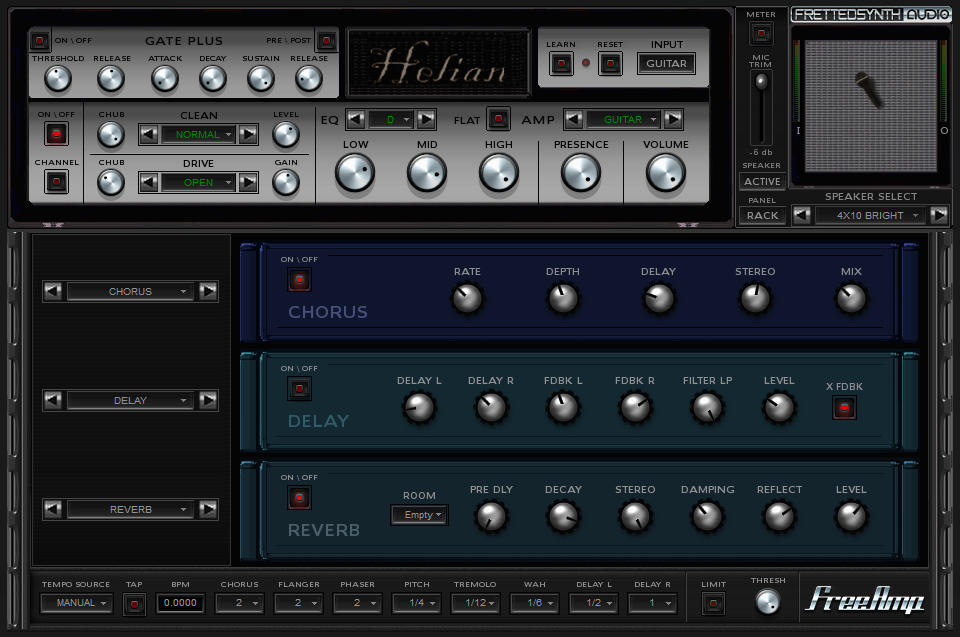Click the EQ LOW knob
The image size is (960, 637).
tap(355, 173)
